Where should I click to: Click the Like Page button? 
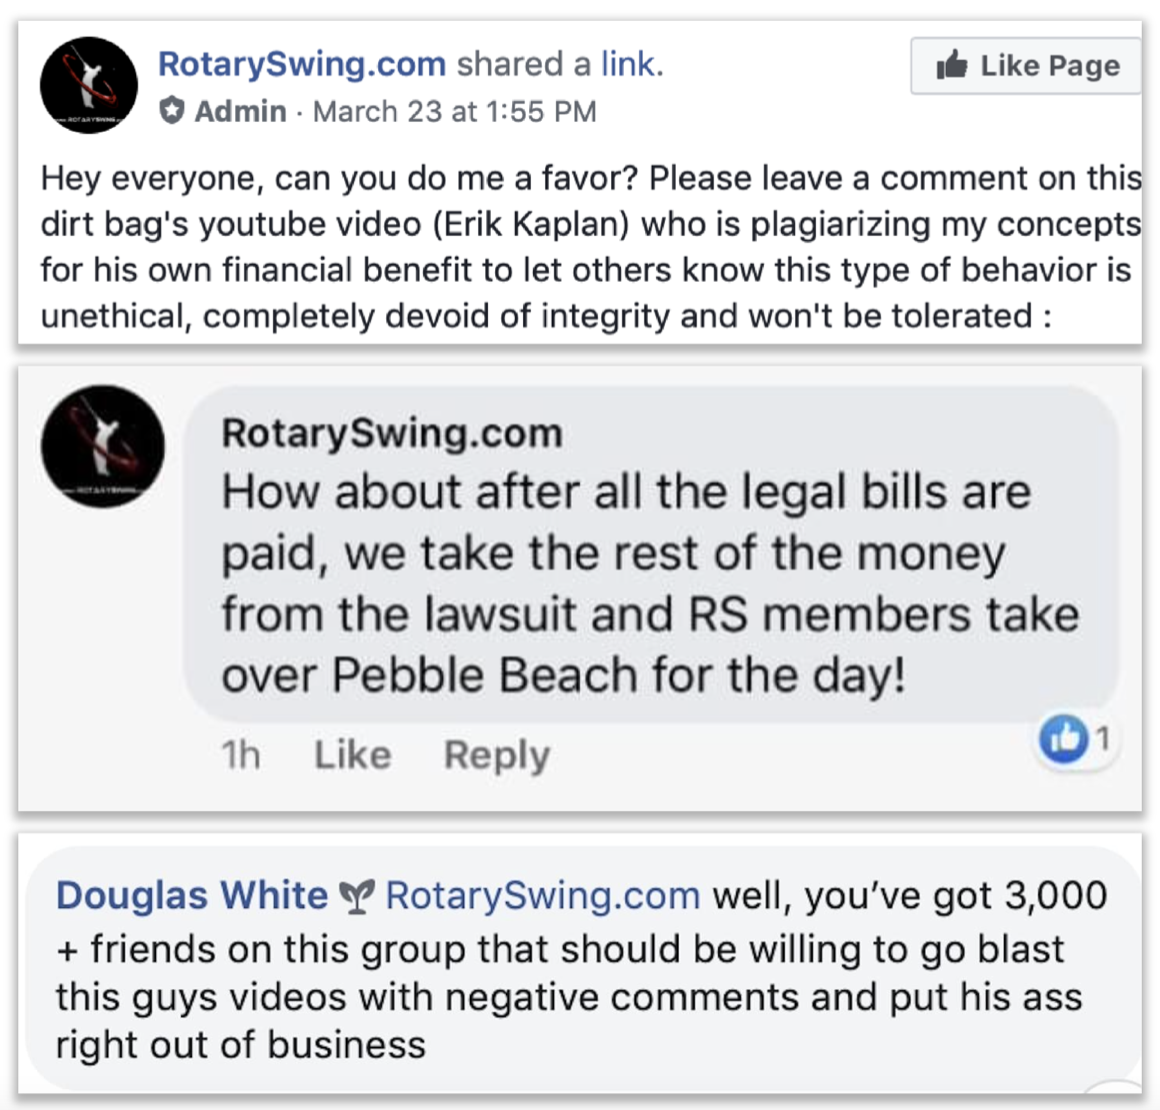(1025, 66)
